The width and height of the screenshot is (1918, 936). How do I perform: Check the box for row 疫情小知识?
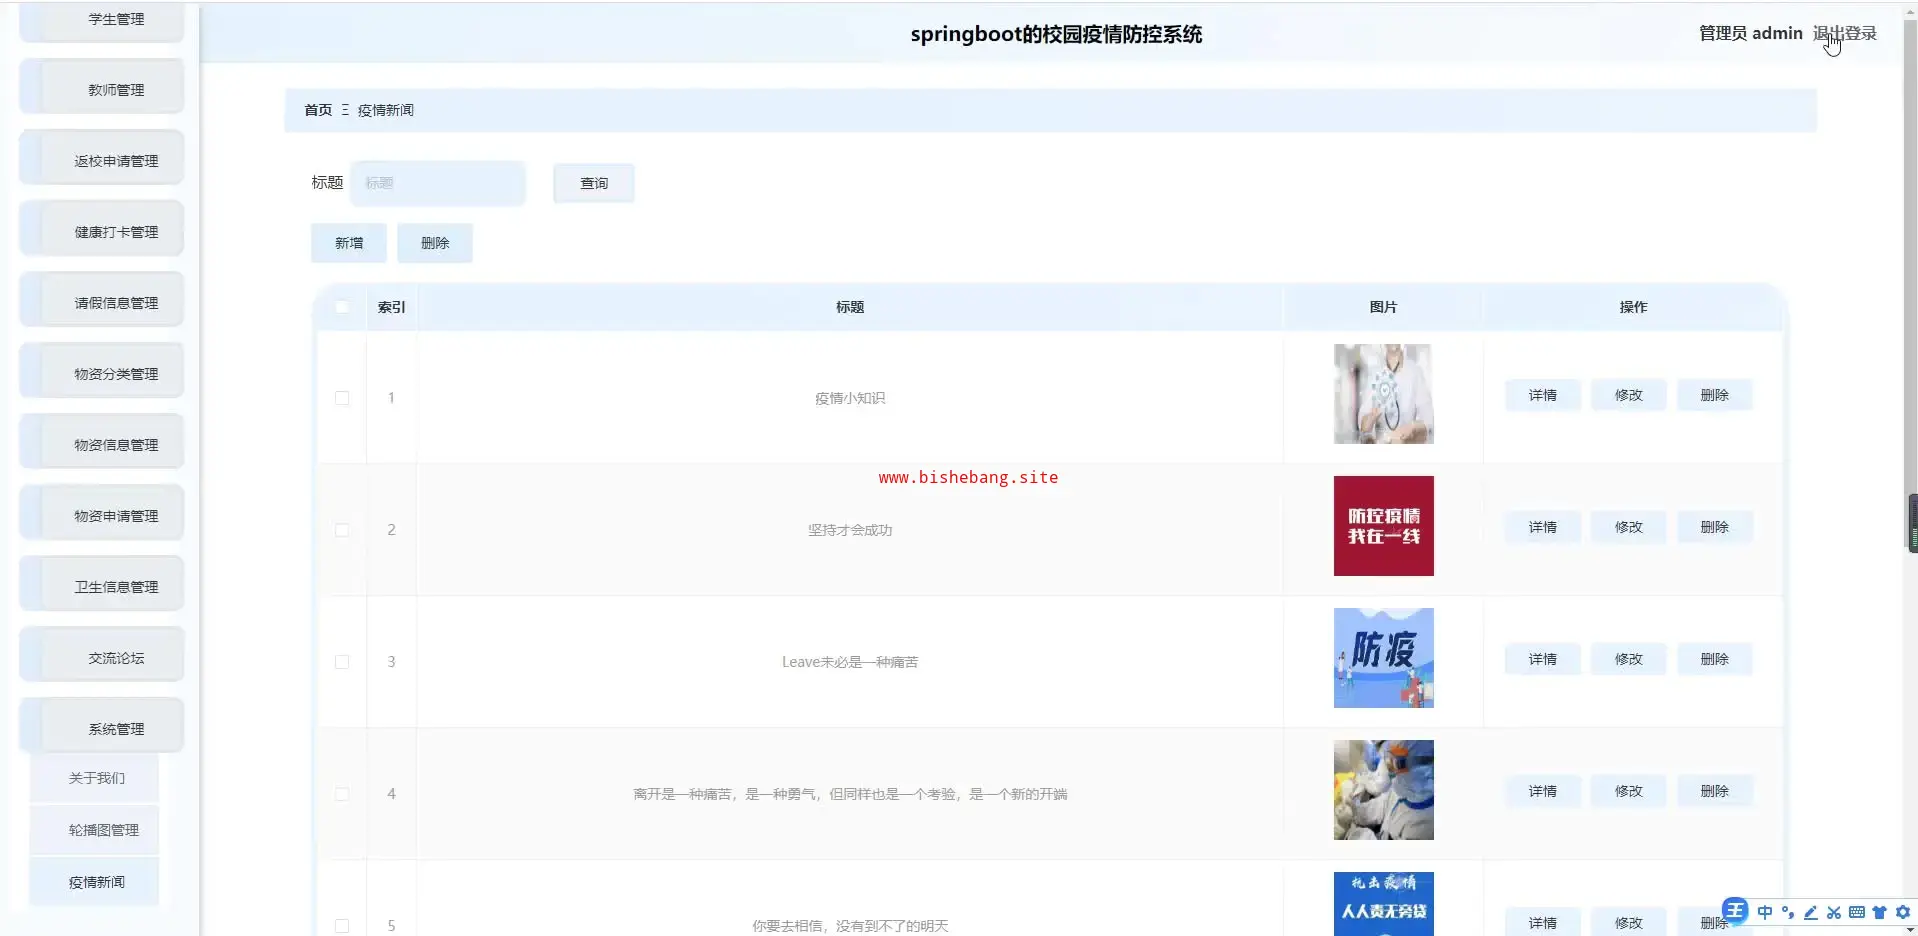click(342, 398)
